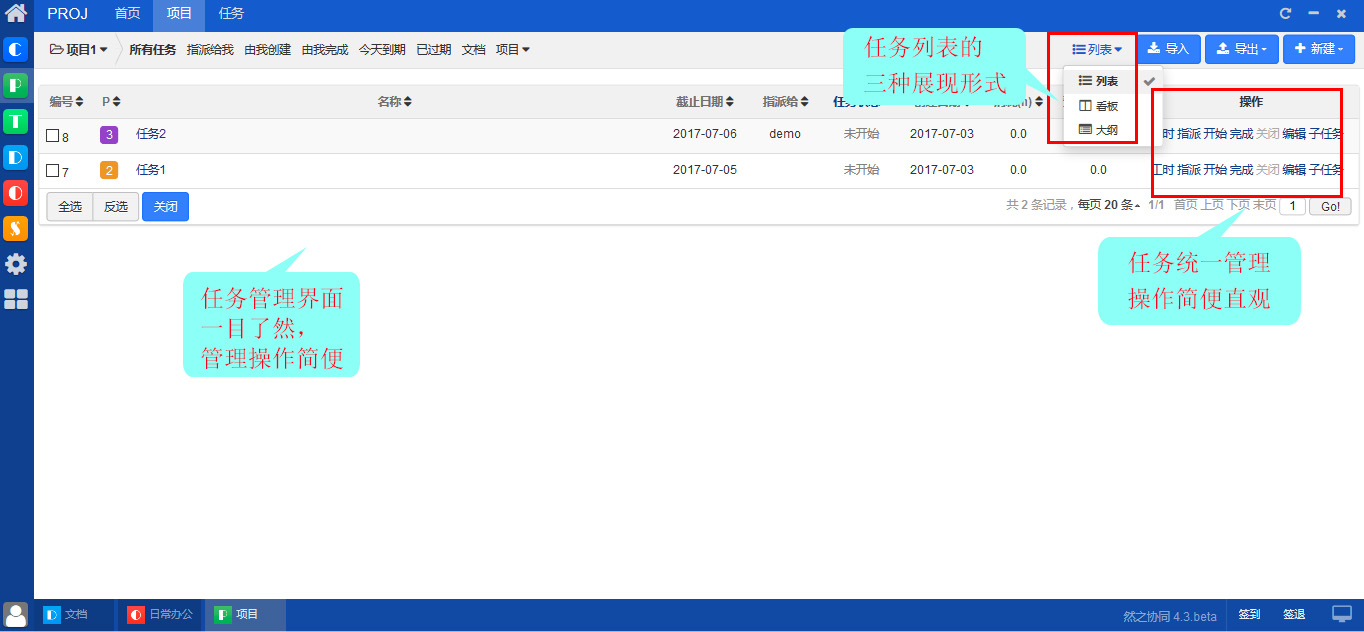Open the all-apps grid icon in sidebar
Viewport: 1364px width, 632px height.
point(16,299)
